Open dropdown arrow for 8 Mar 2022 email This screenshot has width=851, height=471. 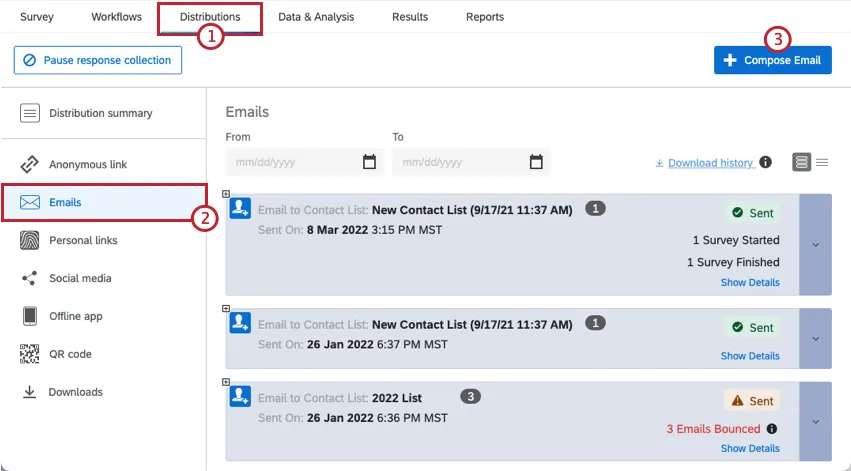point(816,245)
